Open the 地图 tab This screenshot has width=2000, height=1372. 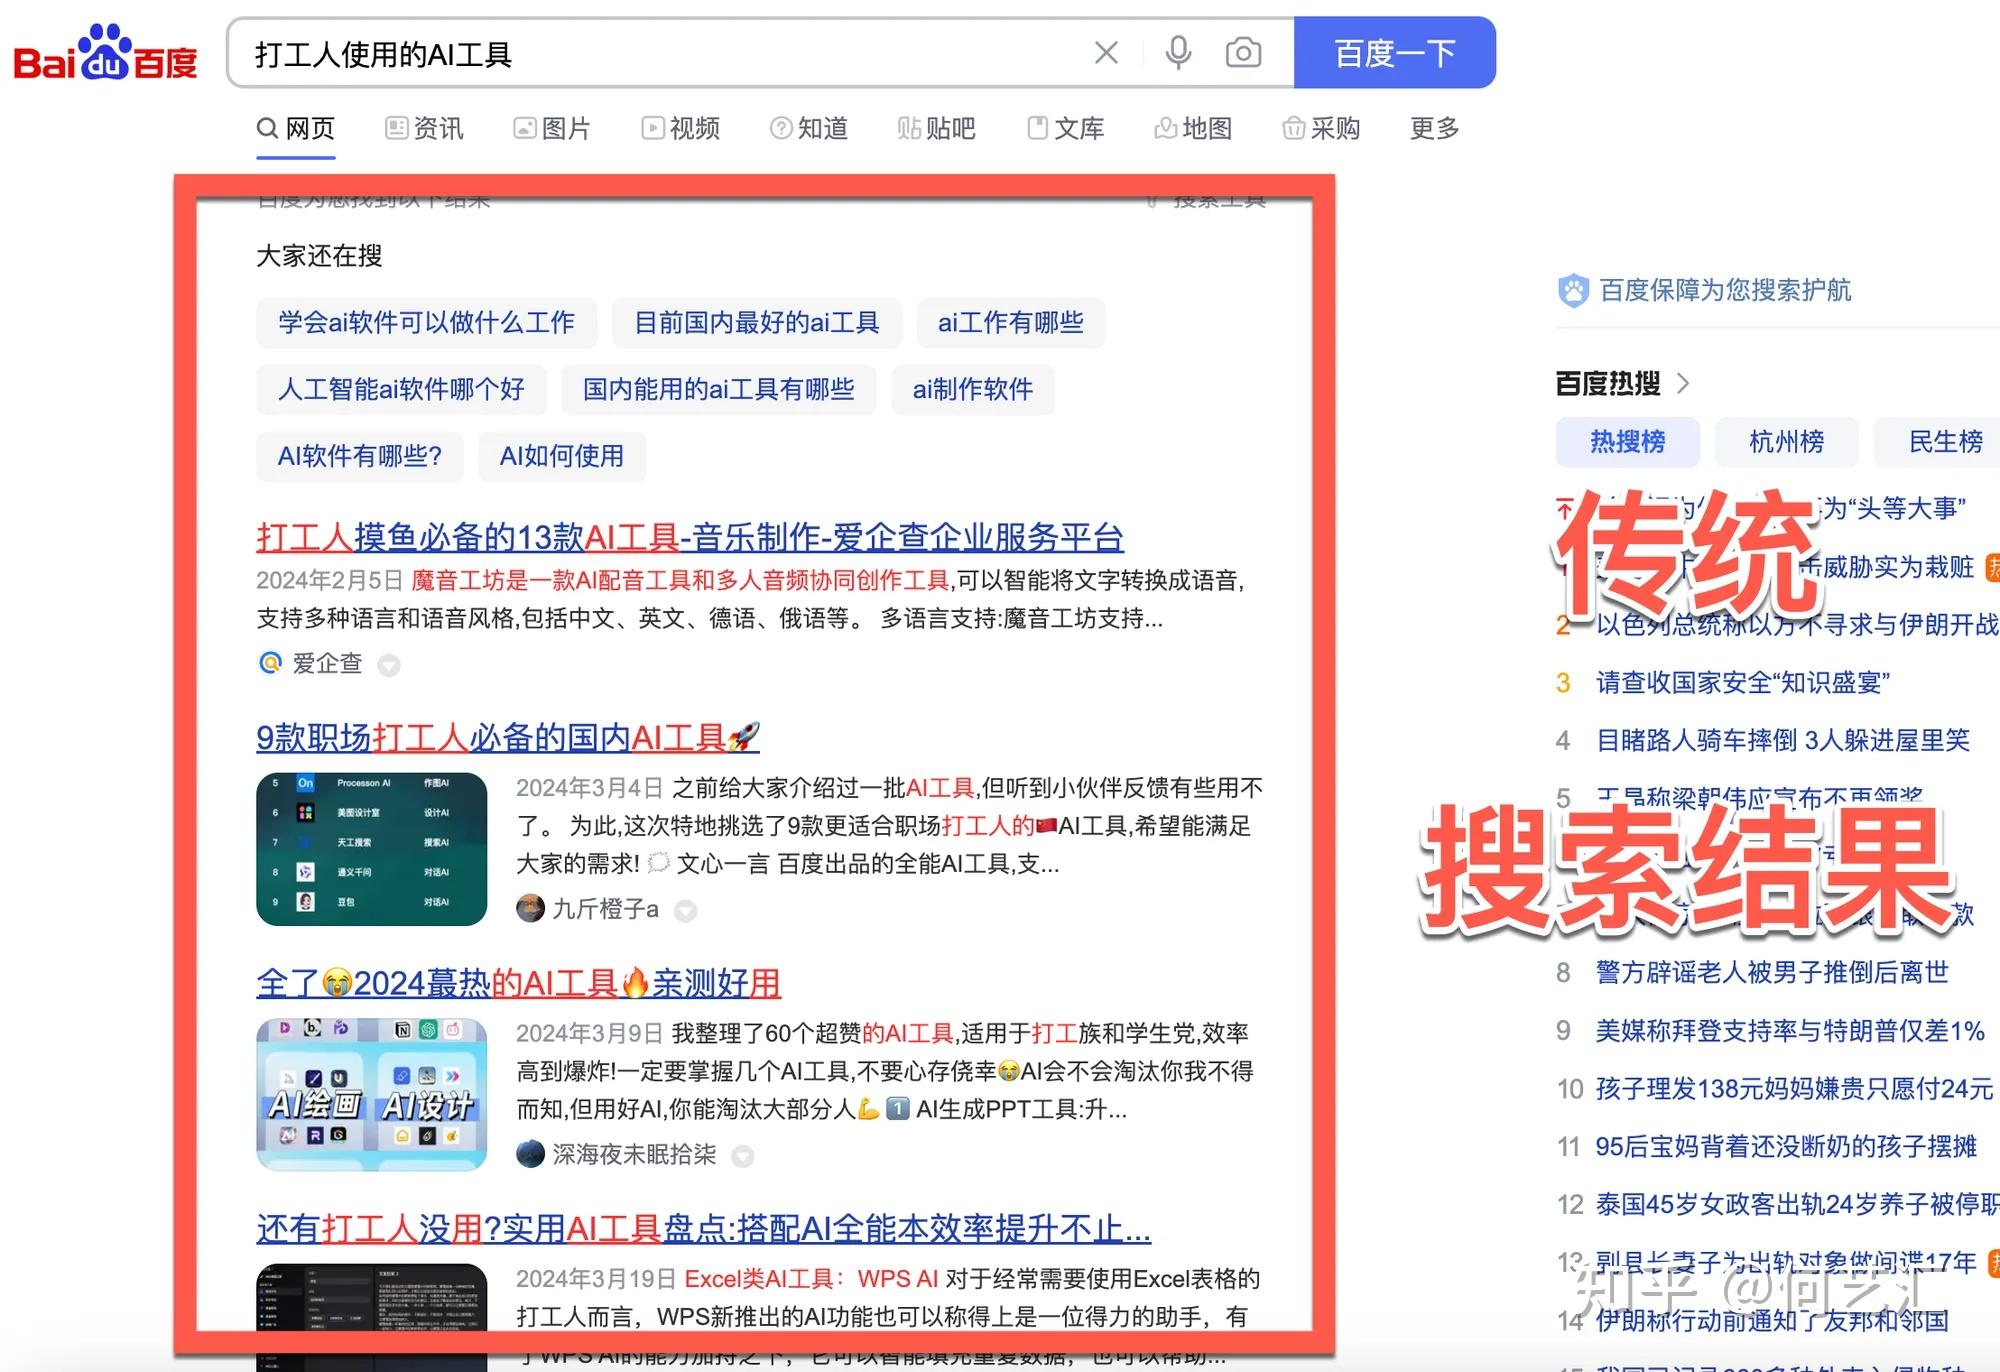point(1193,128)
